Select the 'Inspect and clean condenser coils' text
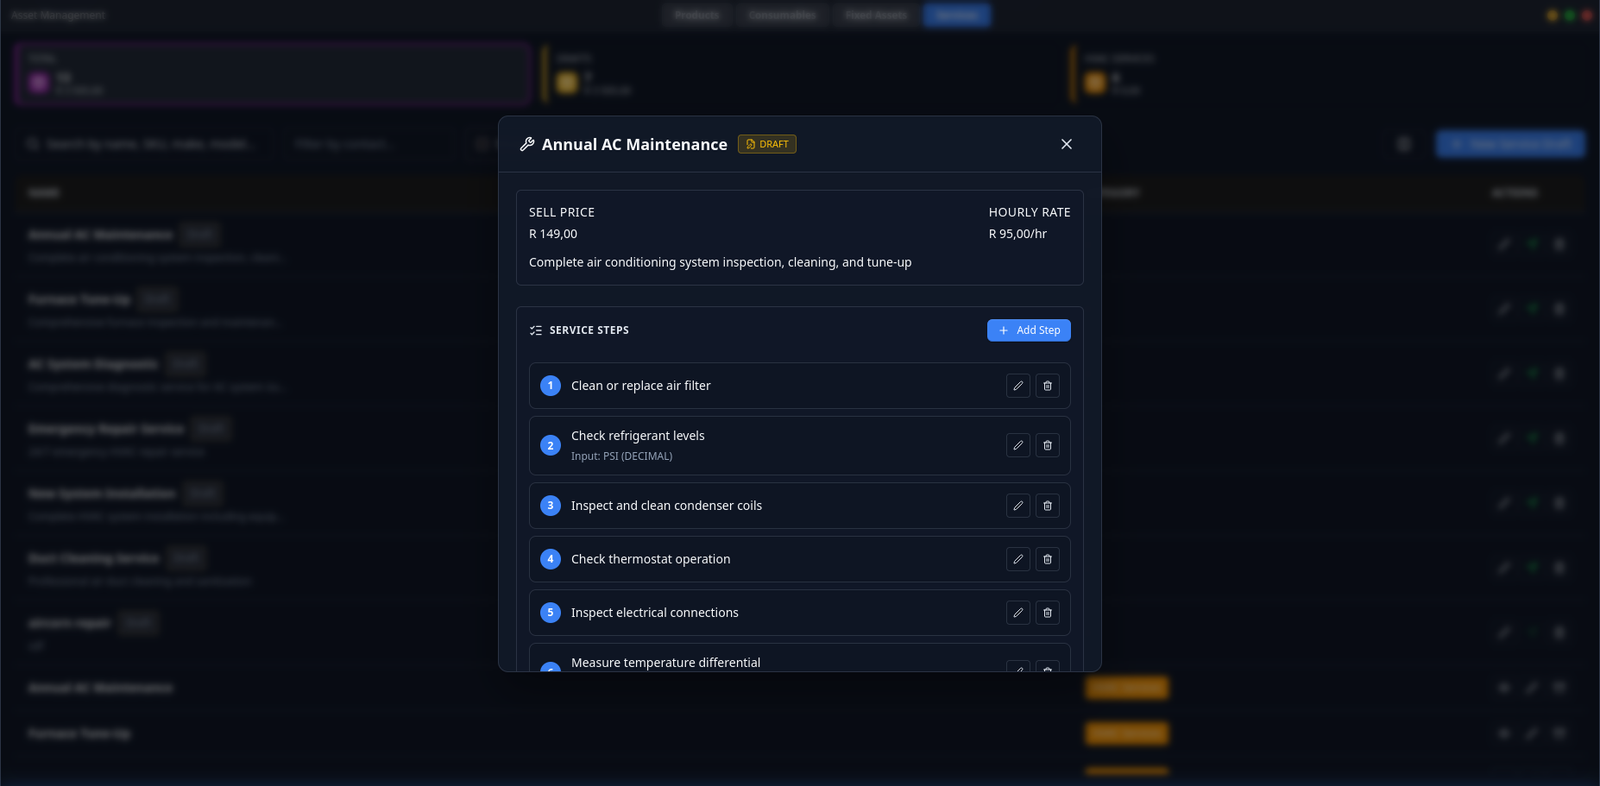Screen dimensions: 1600x786 tap(666, 506)
